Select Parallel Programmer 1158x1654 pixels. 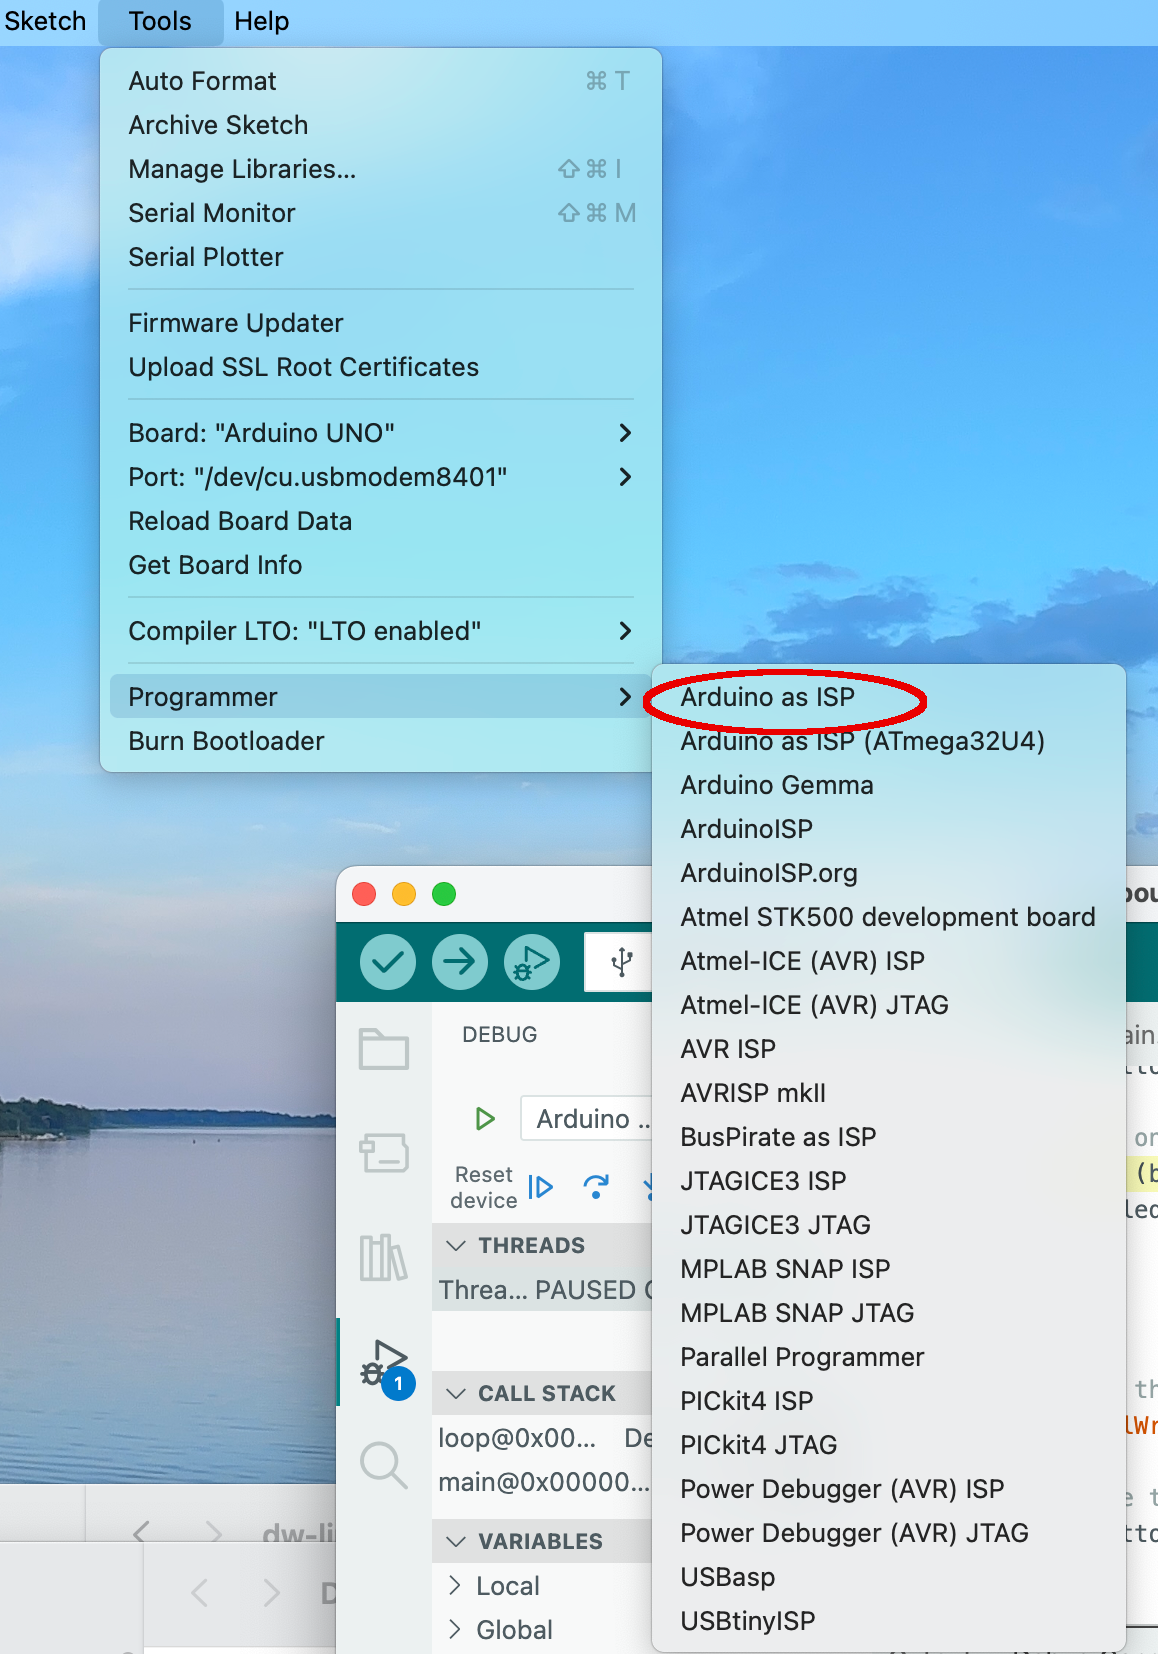click(x=889, y=1357)
